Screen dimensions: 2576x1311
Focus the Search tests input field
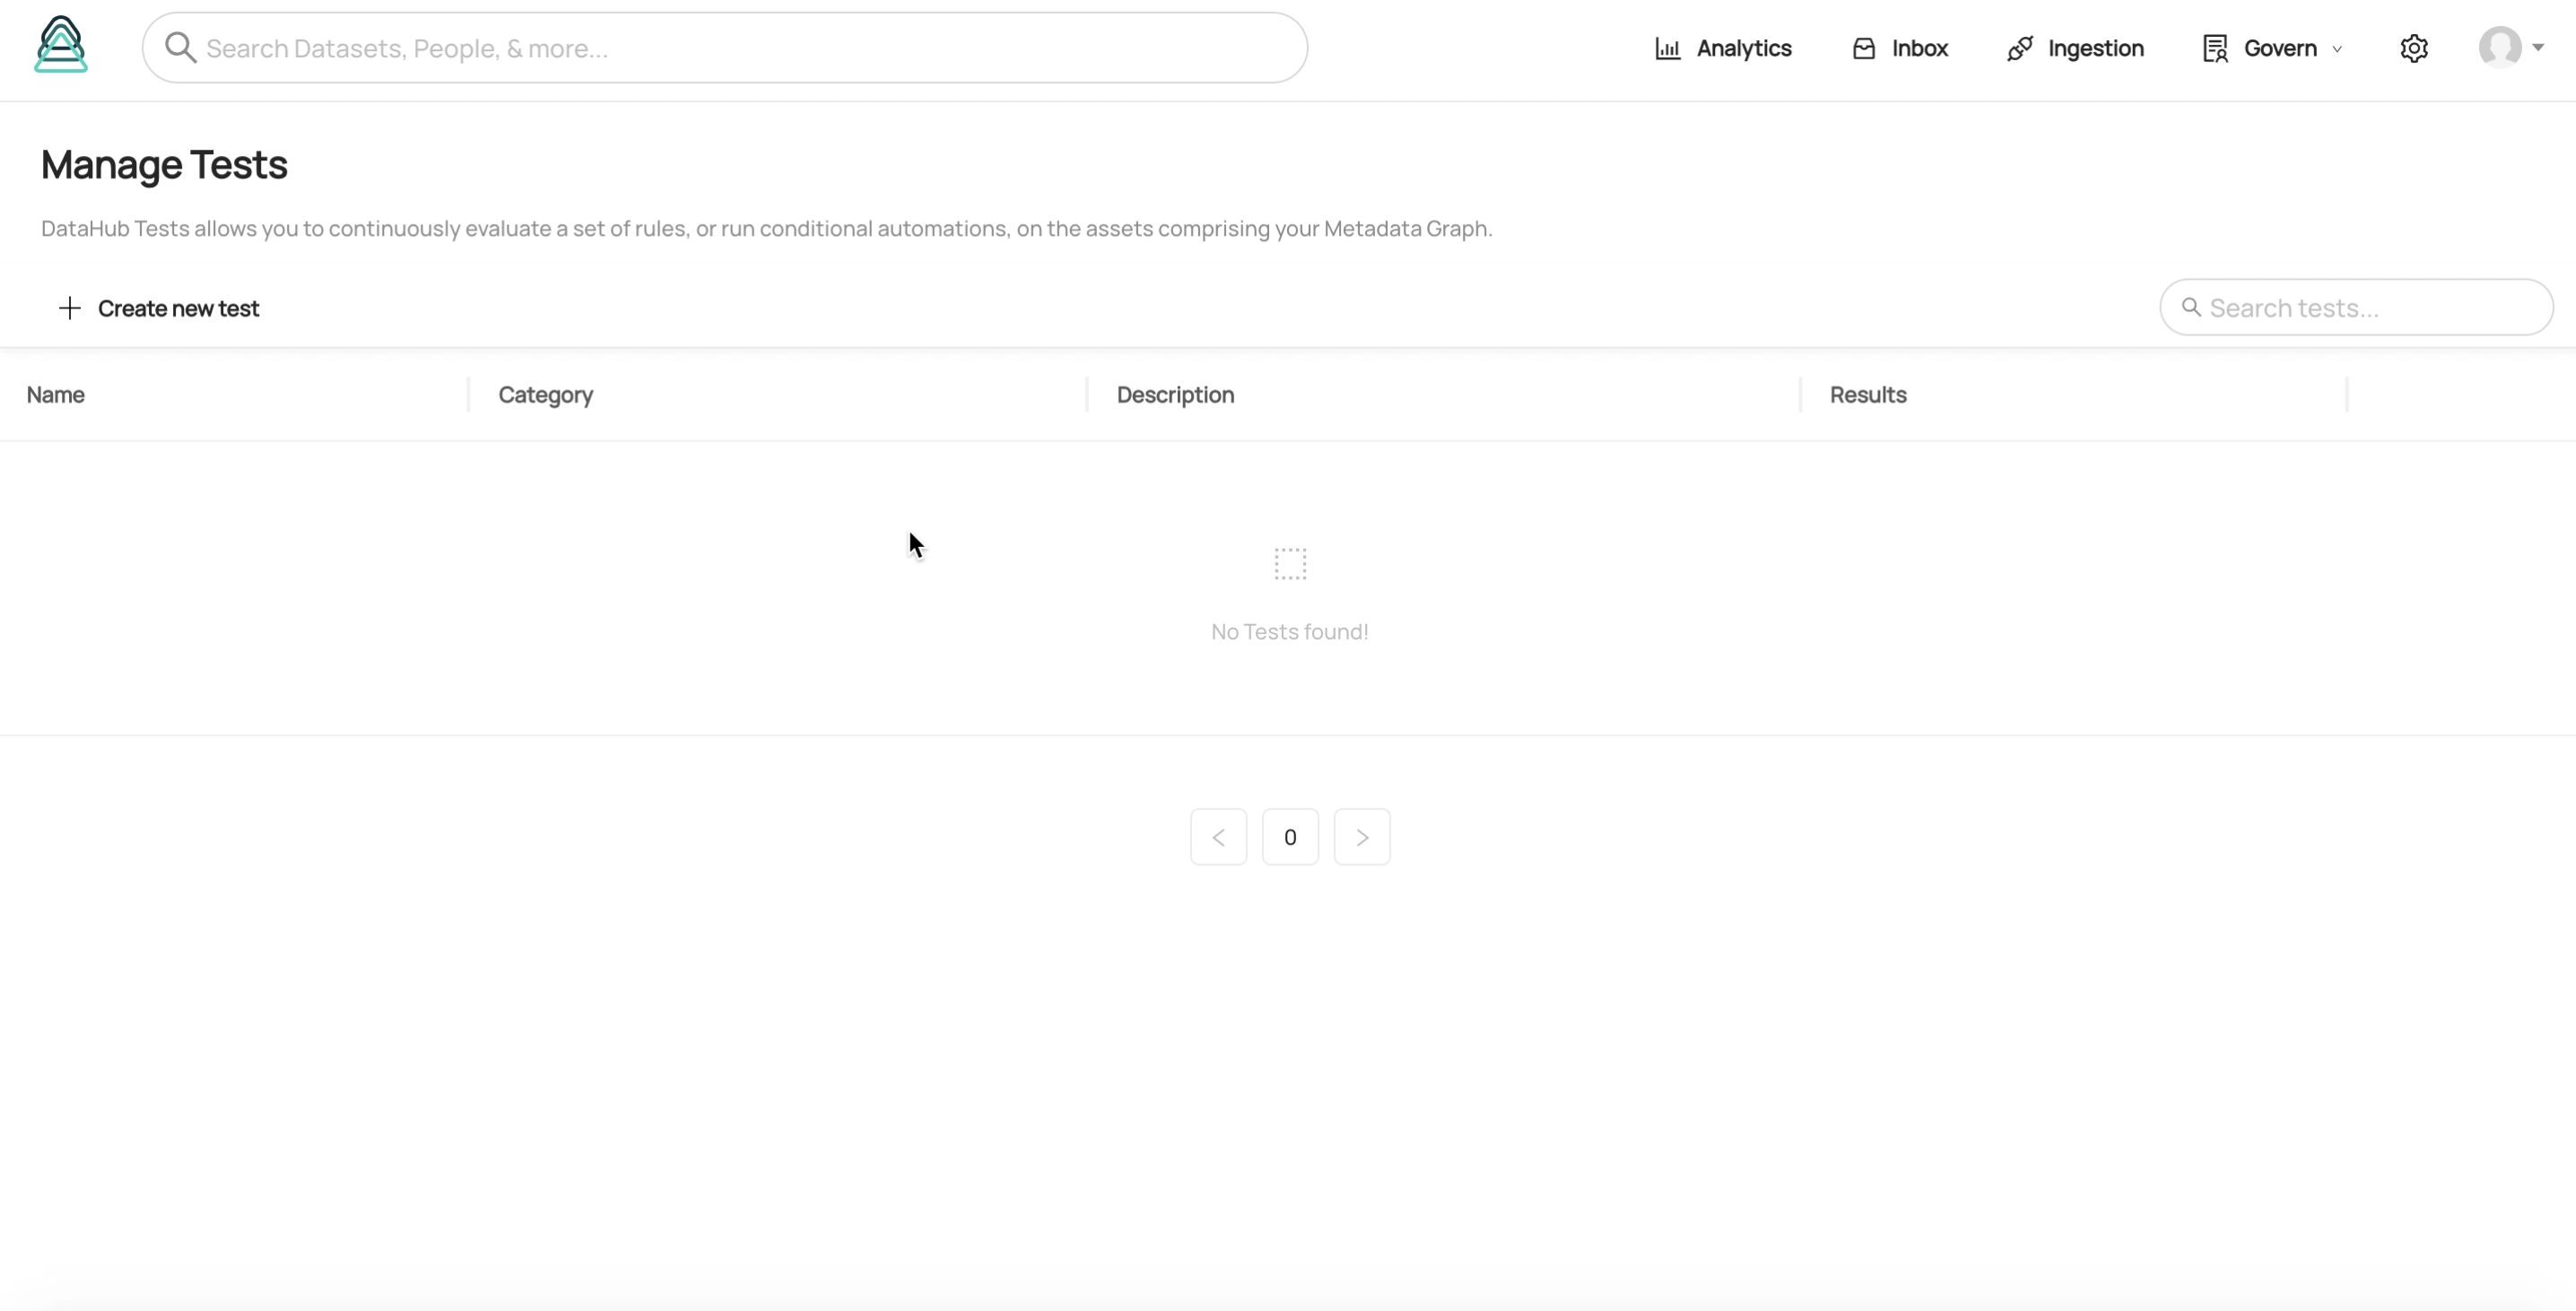(x=2370, y=307)
